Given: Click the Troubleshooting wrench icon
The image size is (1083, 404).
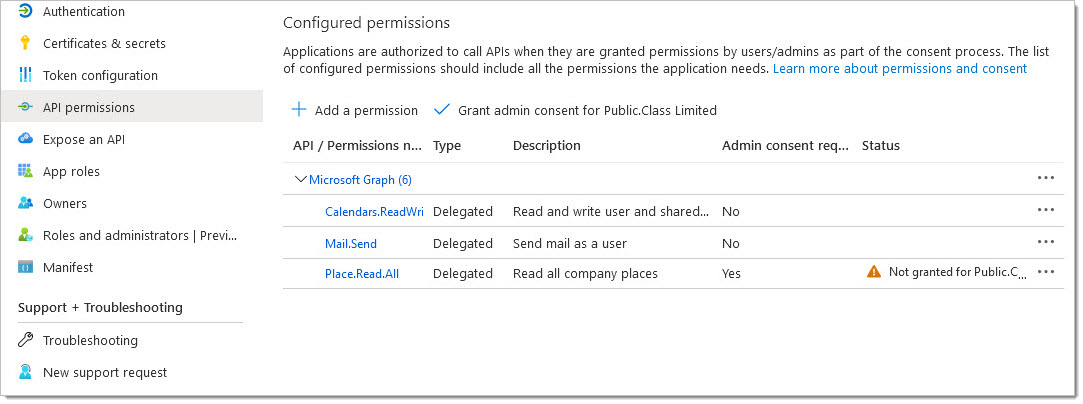Looking at the screenshot, I should point(26,340).
